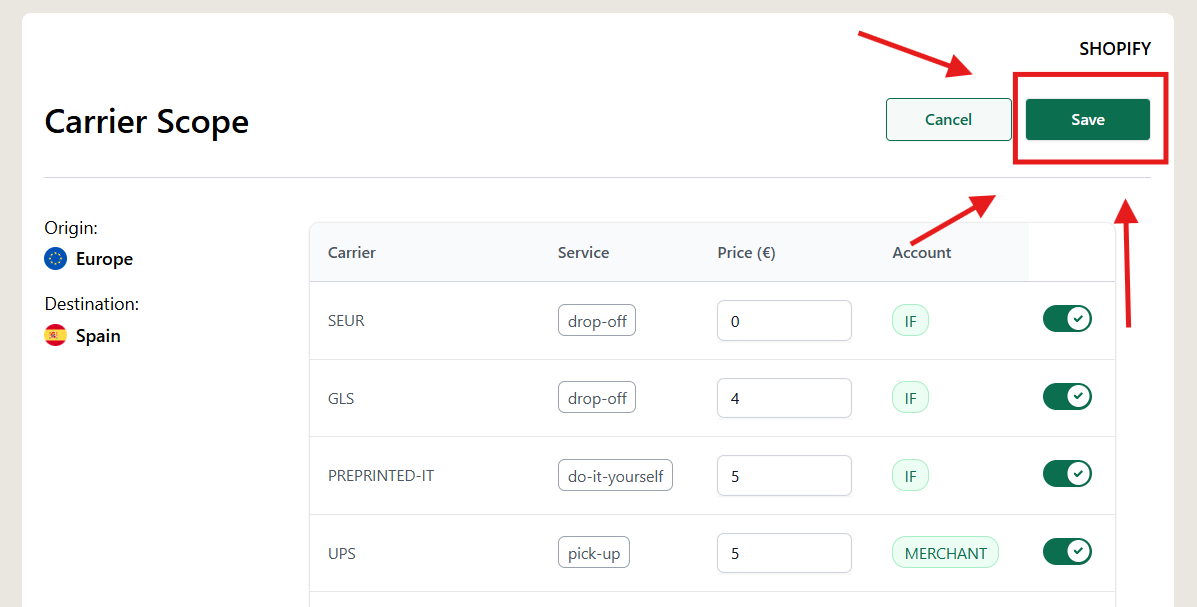The image size is (1197, 607).
Task: Click the PREPRINTED-IT carrier name
Action: point(381,476)
